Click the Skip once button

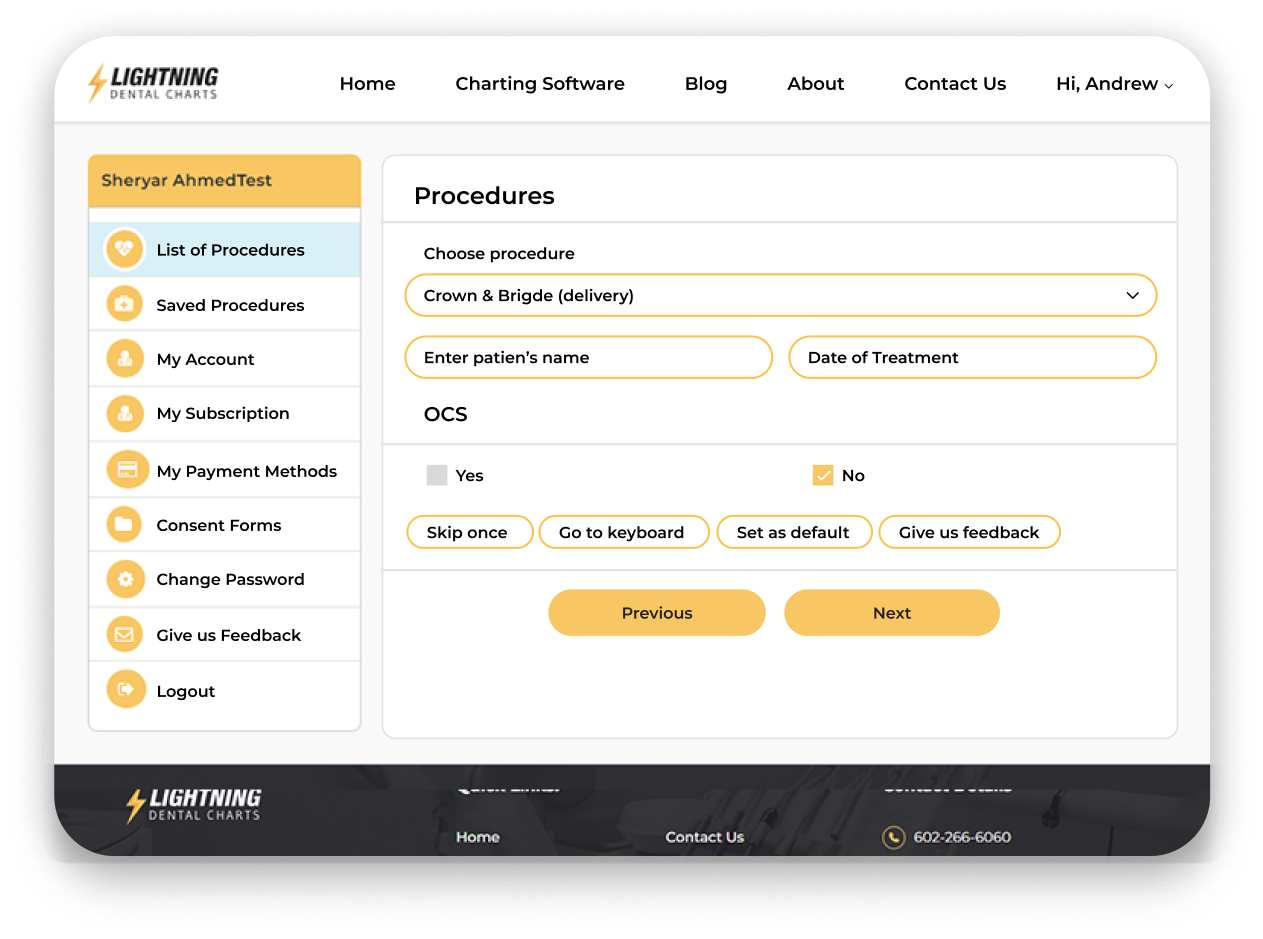[468, 532]
